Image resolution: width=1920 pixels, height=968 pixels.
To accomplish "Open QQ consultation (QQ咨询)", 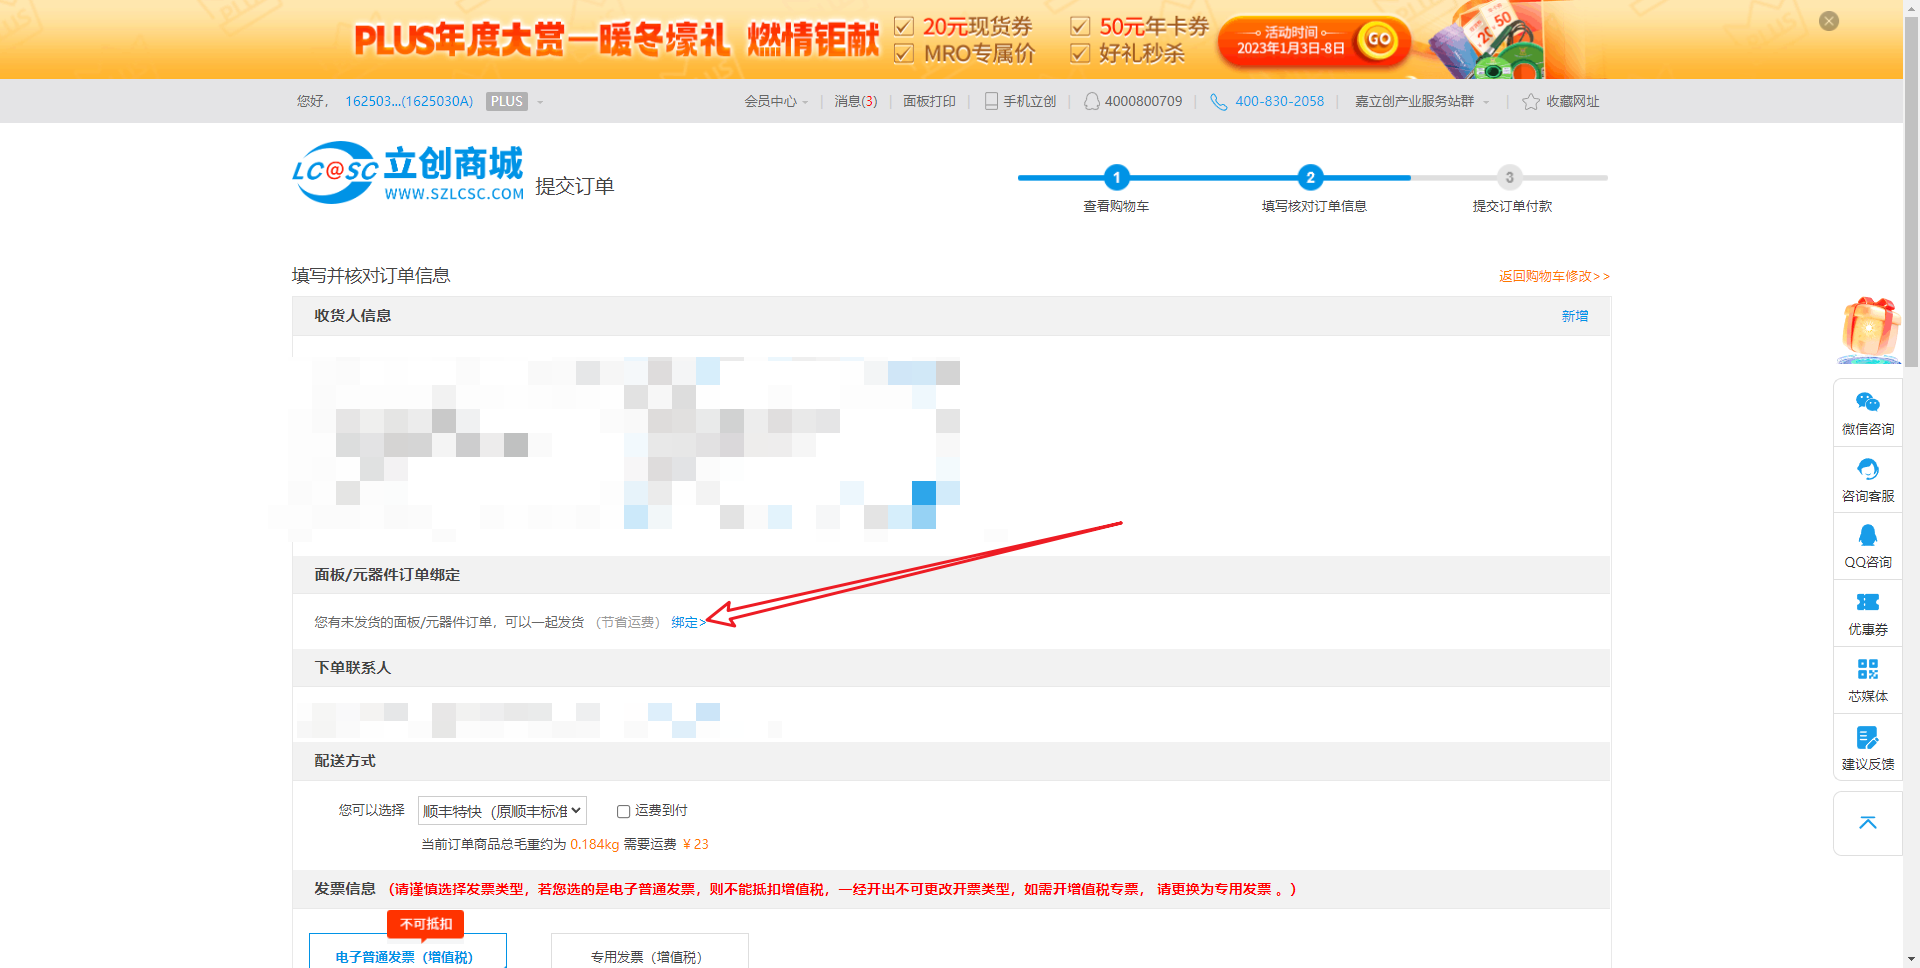I will (x=1868, y=546).
